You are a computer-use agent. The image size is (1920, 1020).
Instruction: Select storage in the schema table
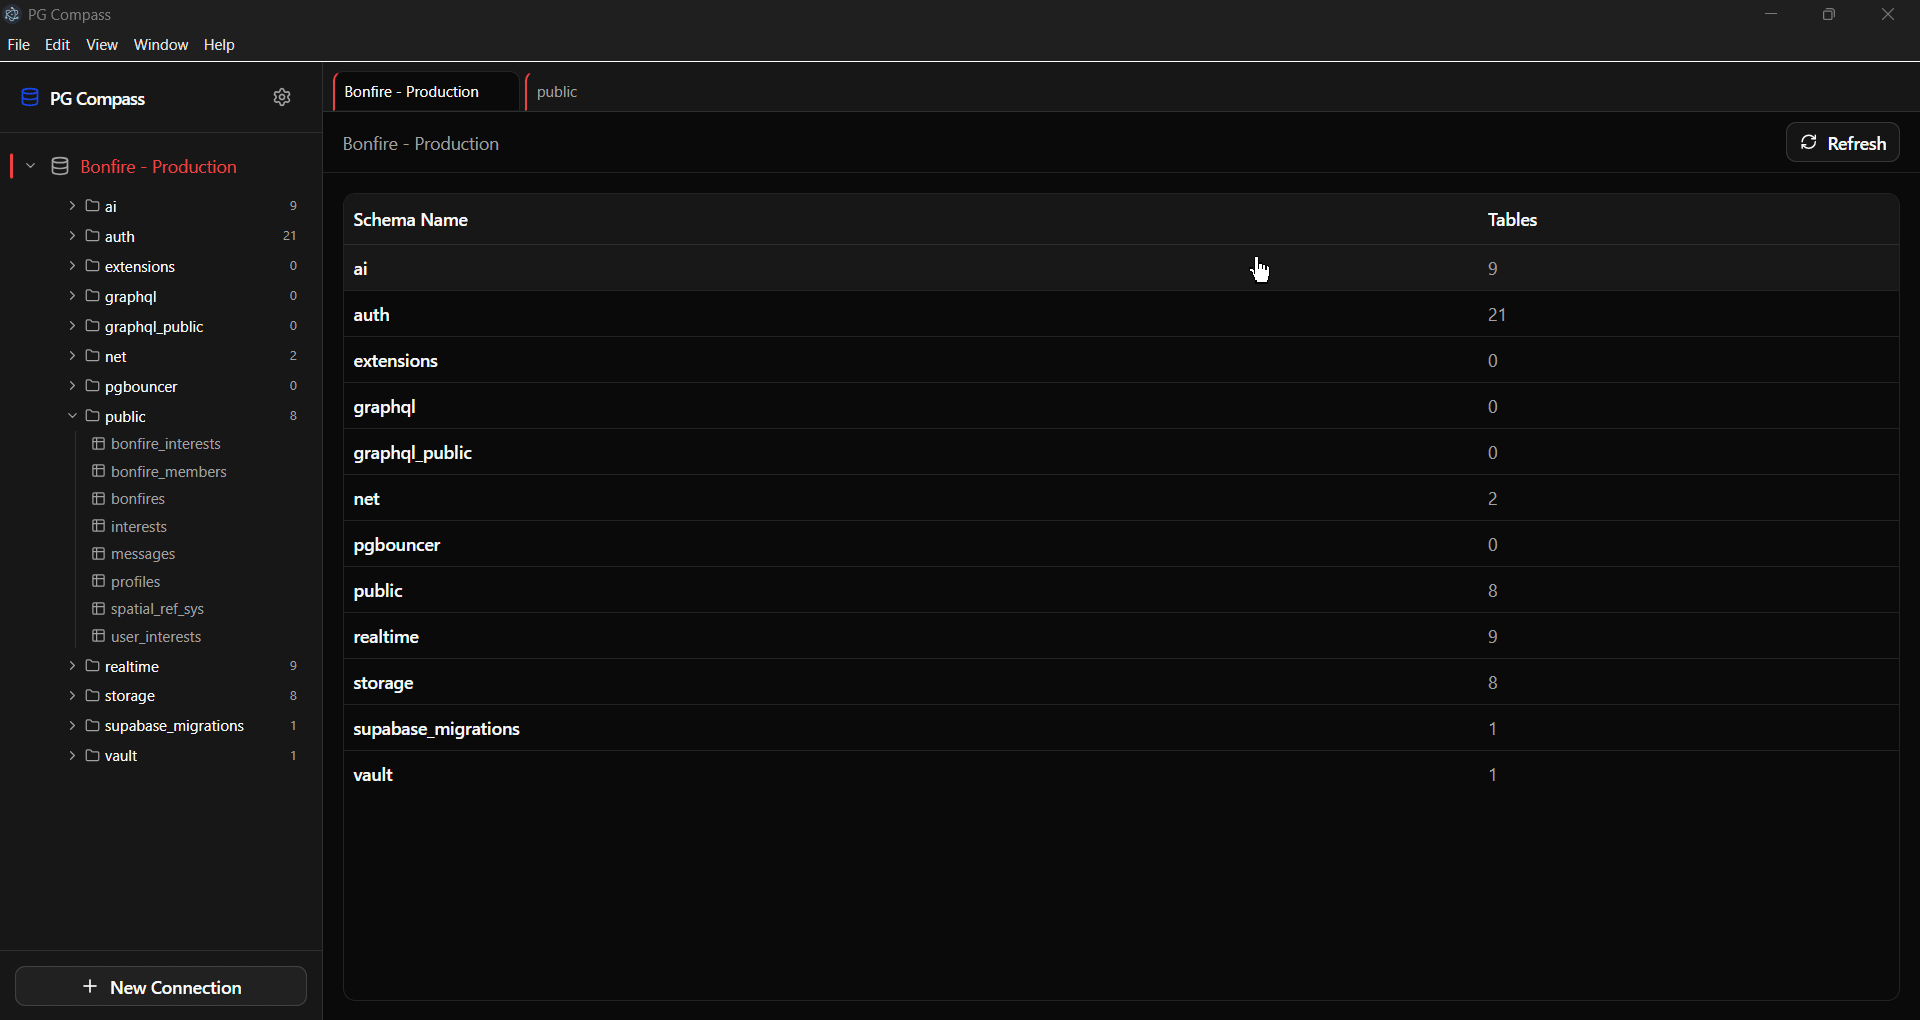[1121, 683]
